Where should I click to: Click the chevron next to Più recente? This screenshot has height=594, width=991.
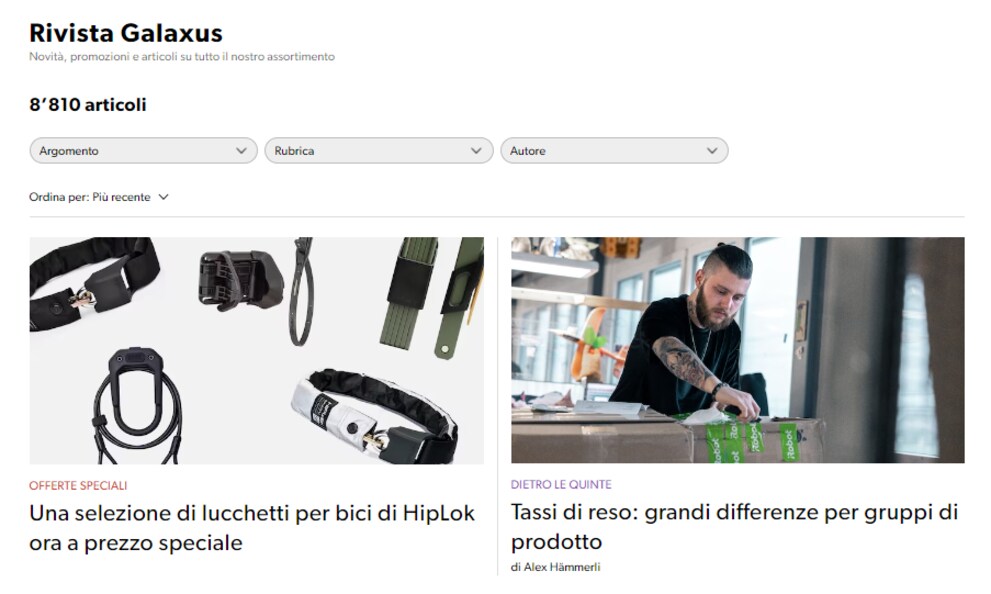pos(163,197)
